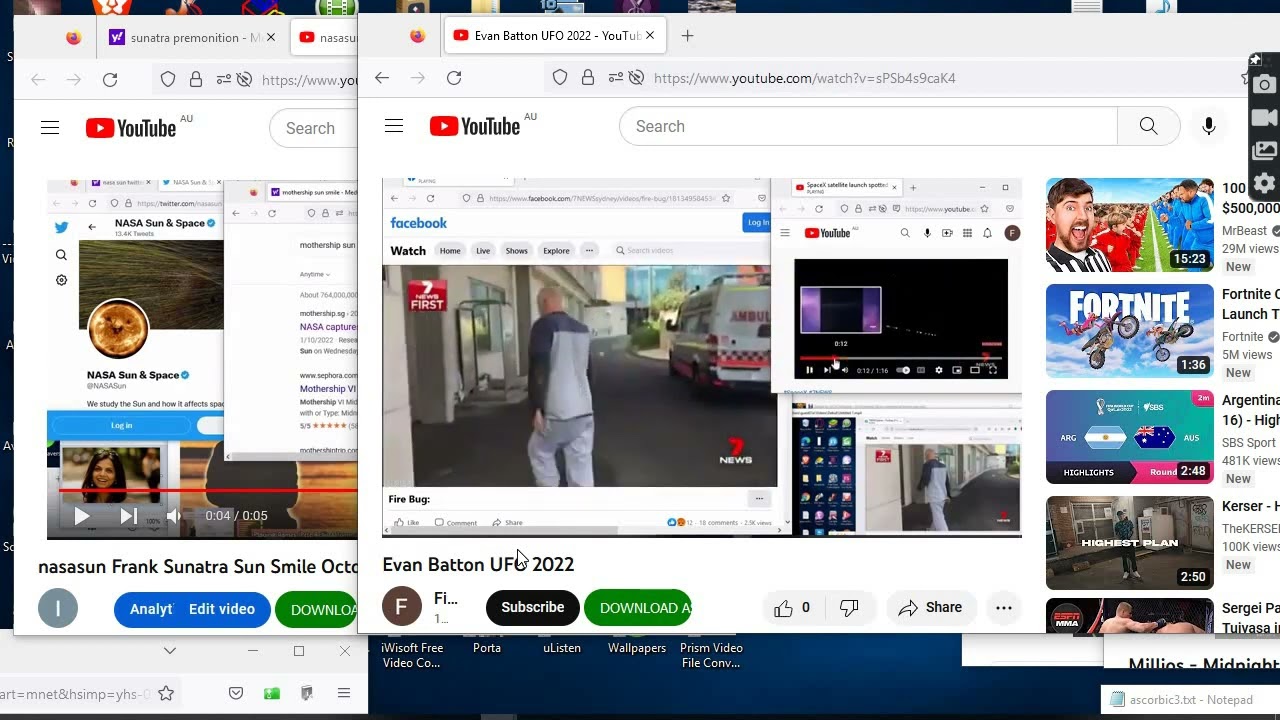The height and width of the screenshot is (720, 1280).
Task: Open the YouTube guide menu in Evan Batton window
Action: click(394, 126)
